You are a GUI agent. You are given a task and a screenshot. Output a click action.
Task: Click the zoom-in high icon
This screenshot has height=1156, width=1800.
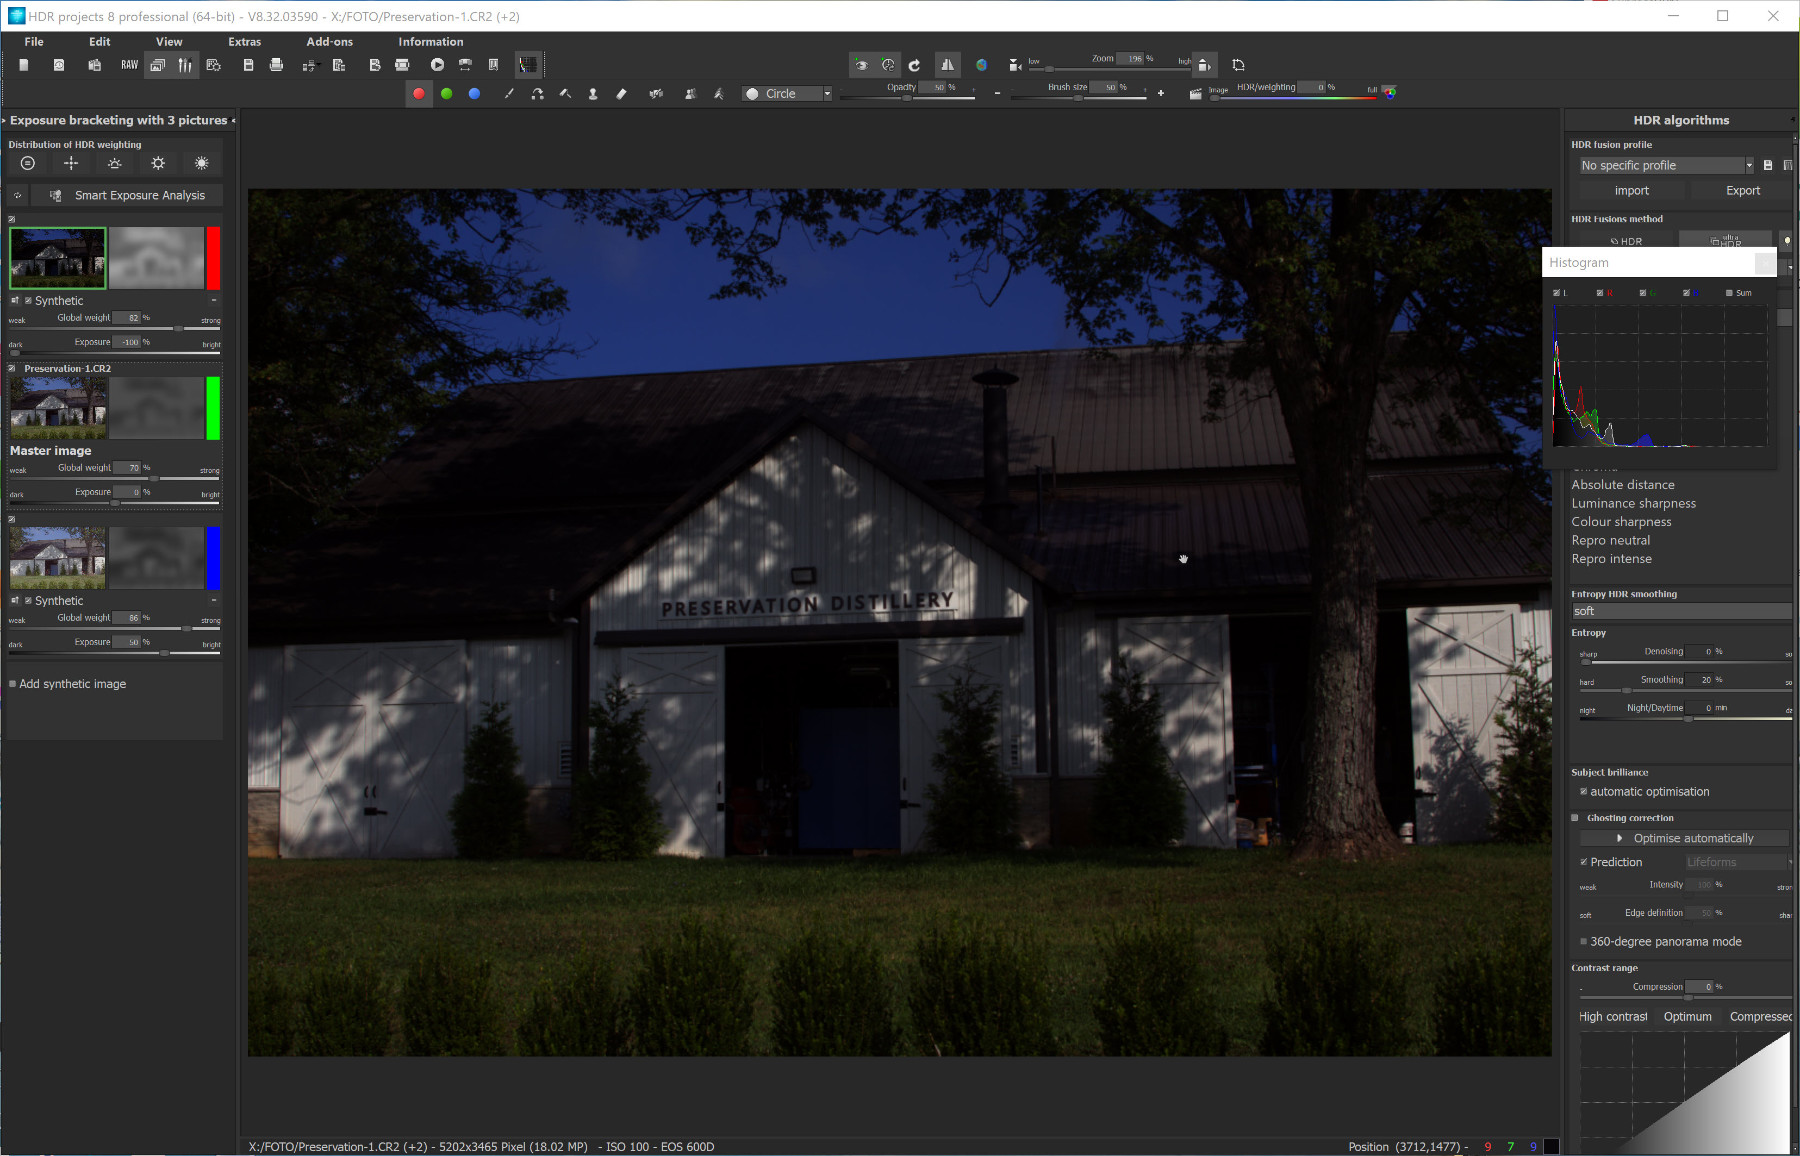click(x=1205, y=65)
